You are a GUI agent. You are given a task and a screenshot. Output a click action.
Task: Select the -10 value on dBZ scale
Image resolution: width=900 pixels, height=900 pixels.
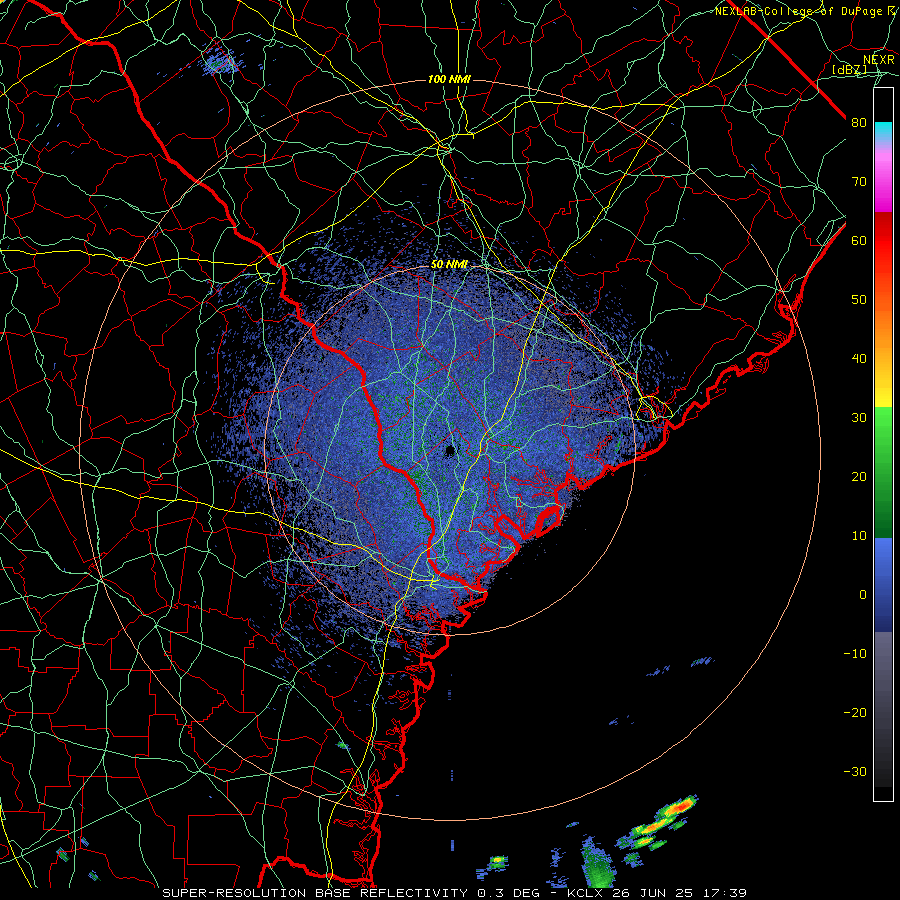(x=855, y=654)
